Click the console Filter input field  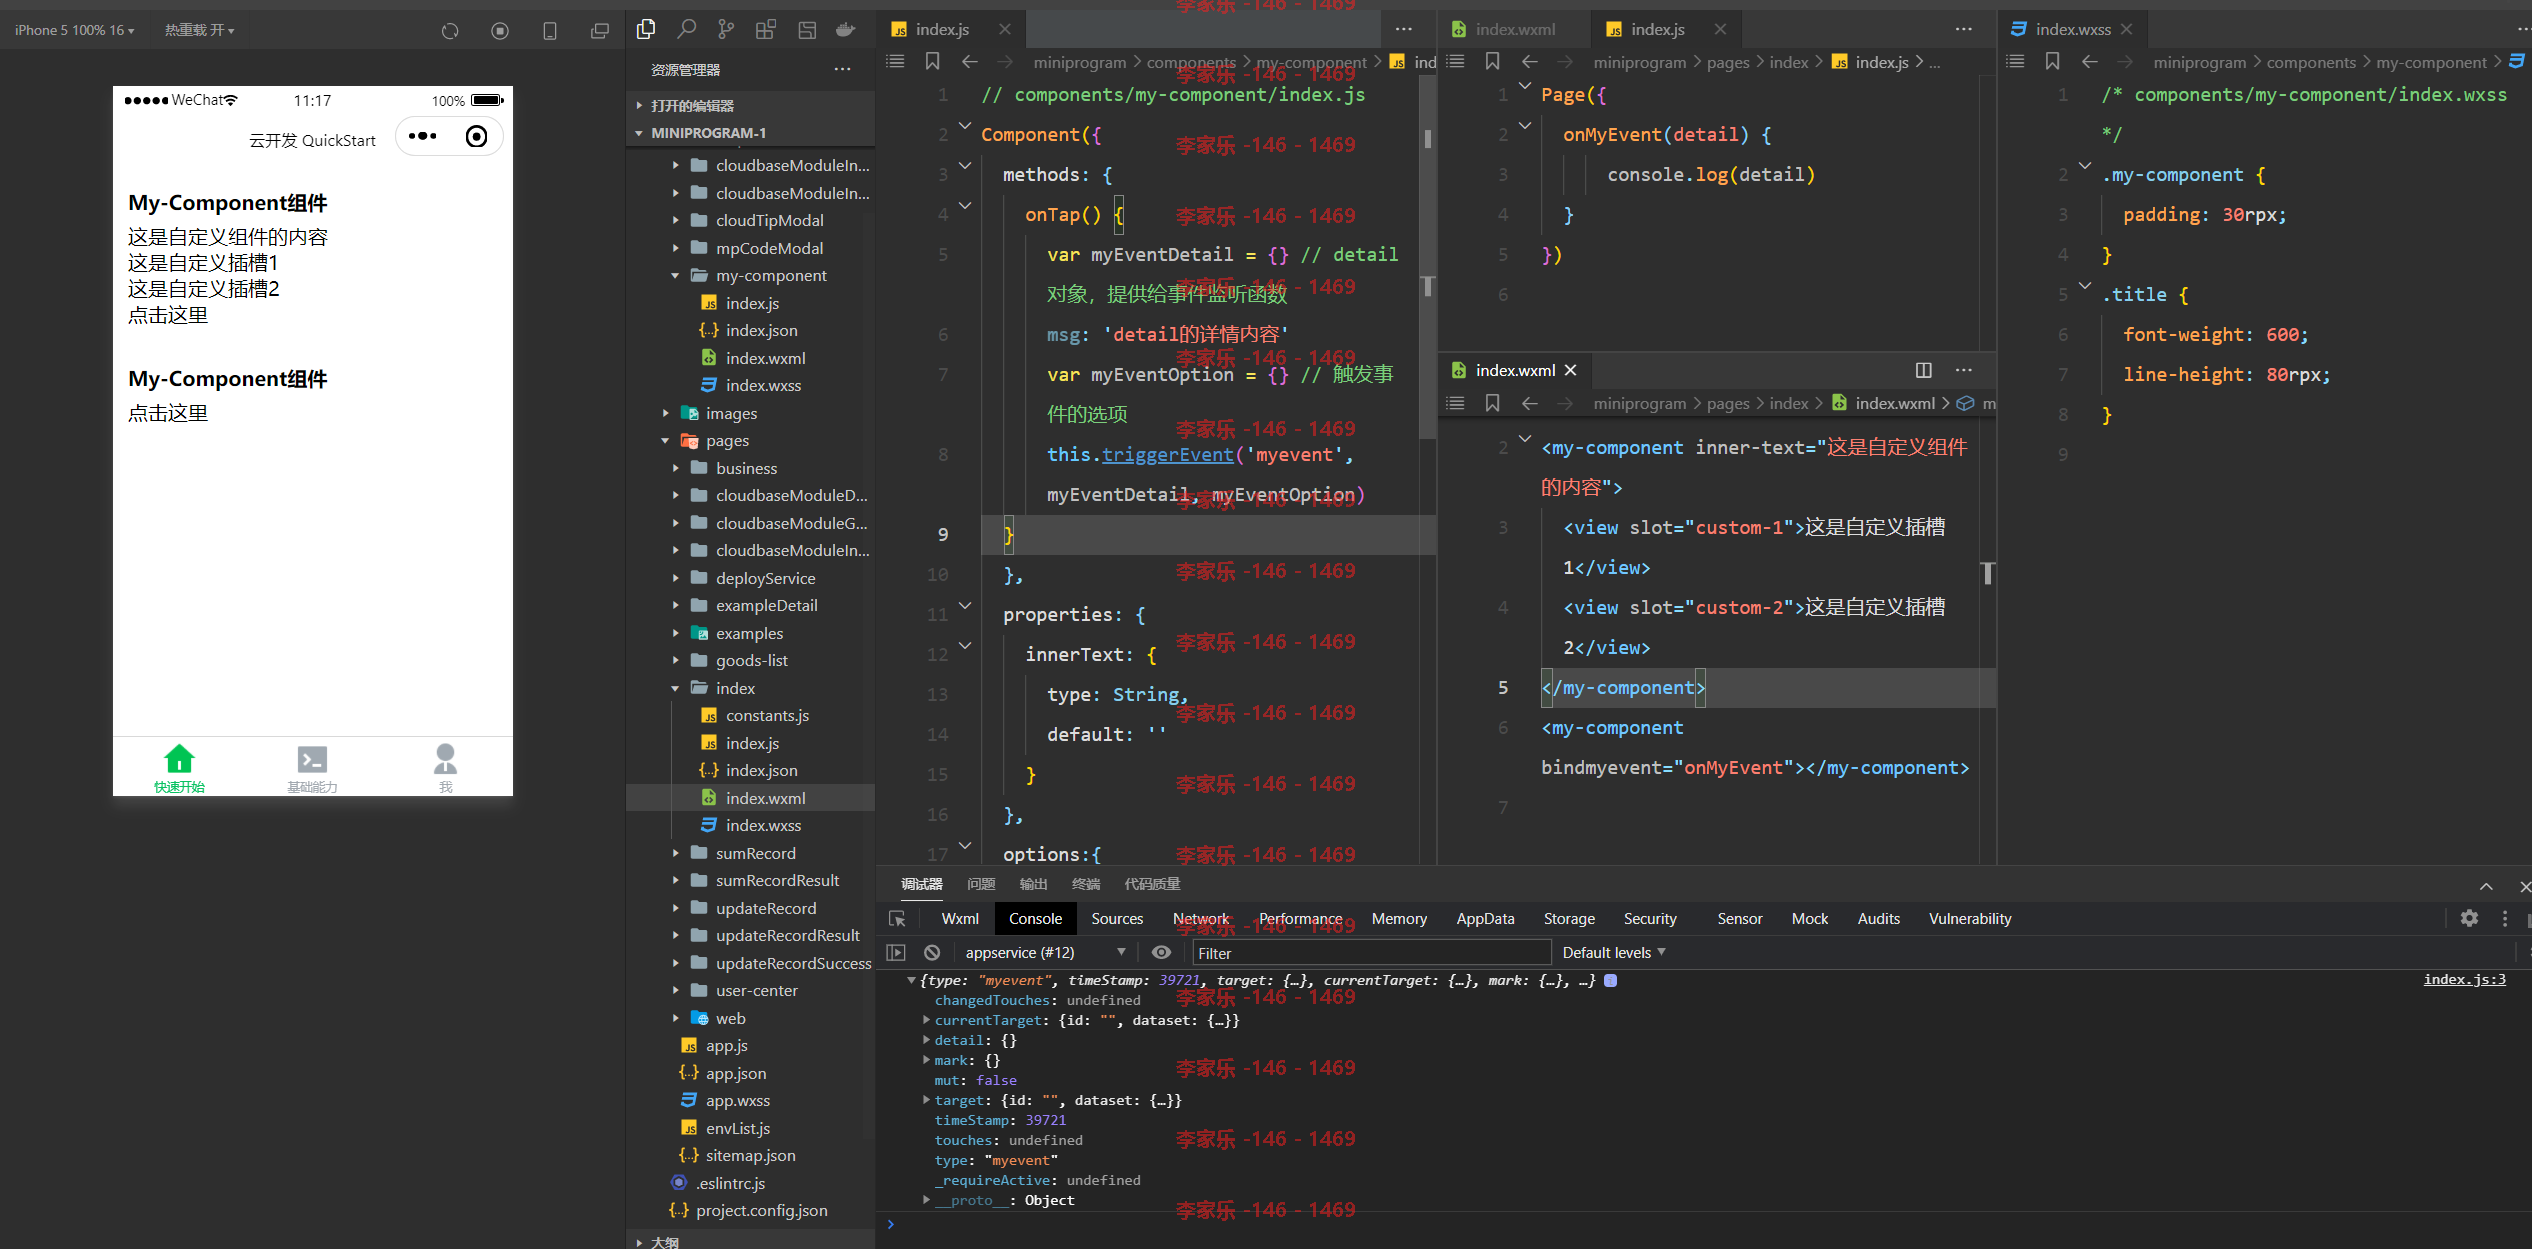coord(1371,953)
